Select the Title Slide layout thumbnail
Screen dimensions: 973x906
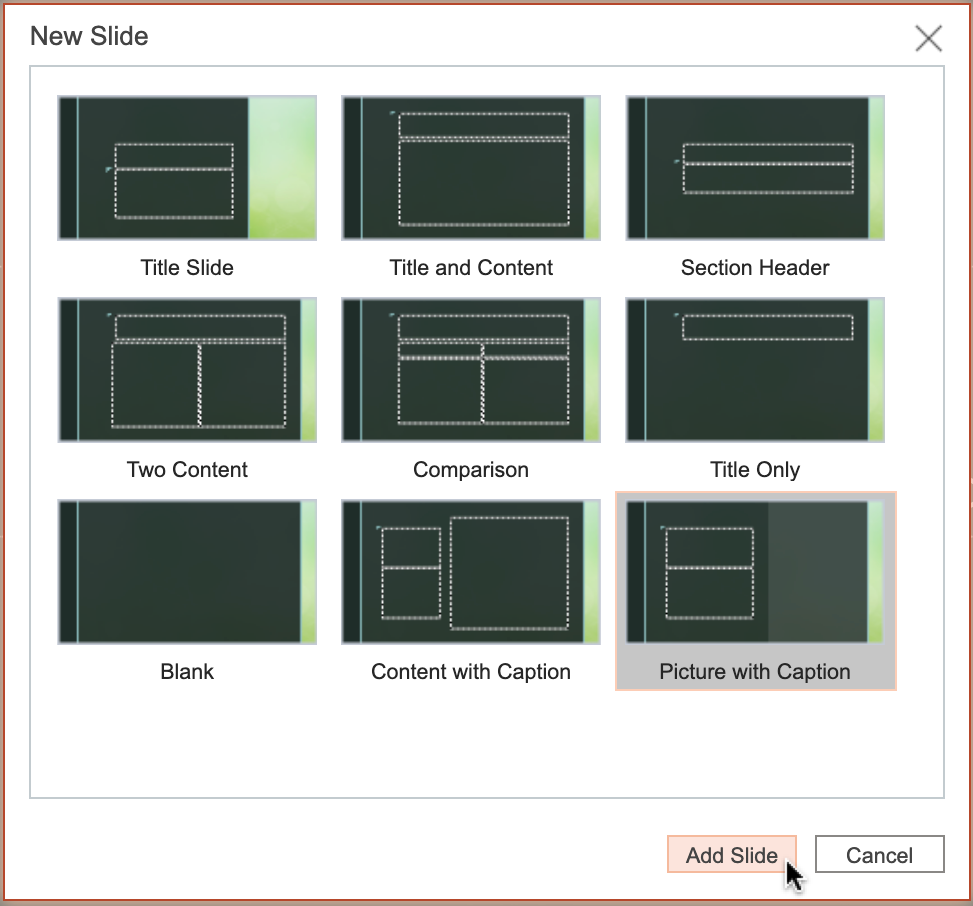pos(187,168)
